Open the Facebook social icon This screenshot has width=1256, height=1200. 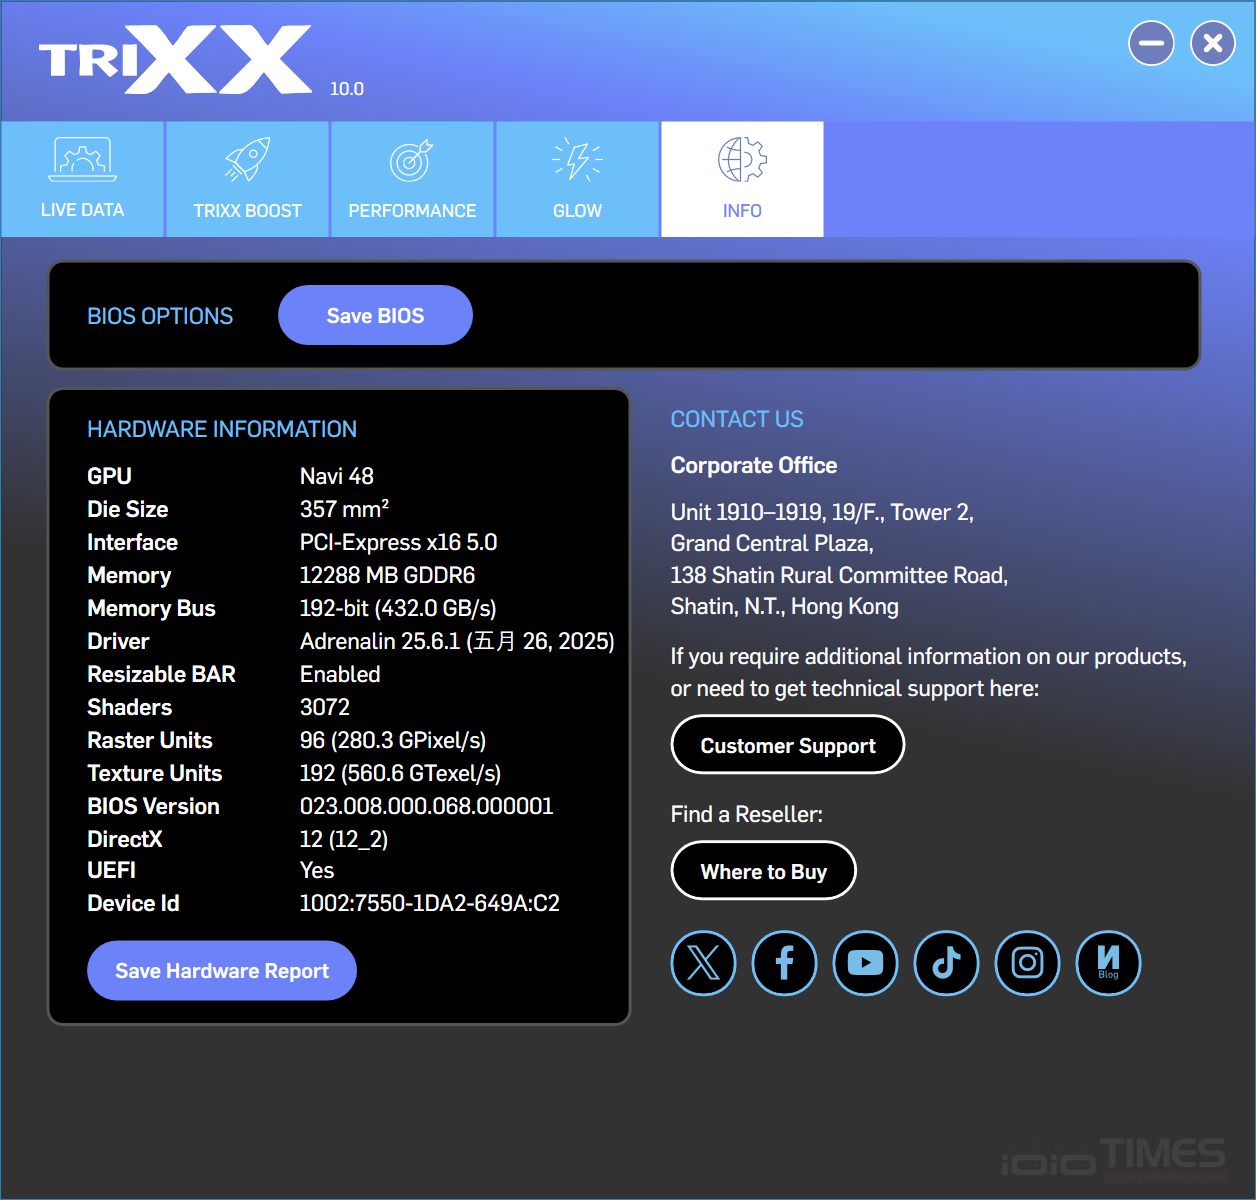tap(784, 963)
